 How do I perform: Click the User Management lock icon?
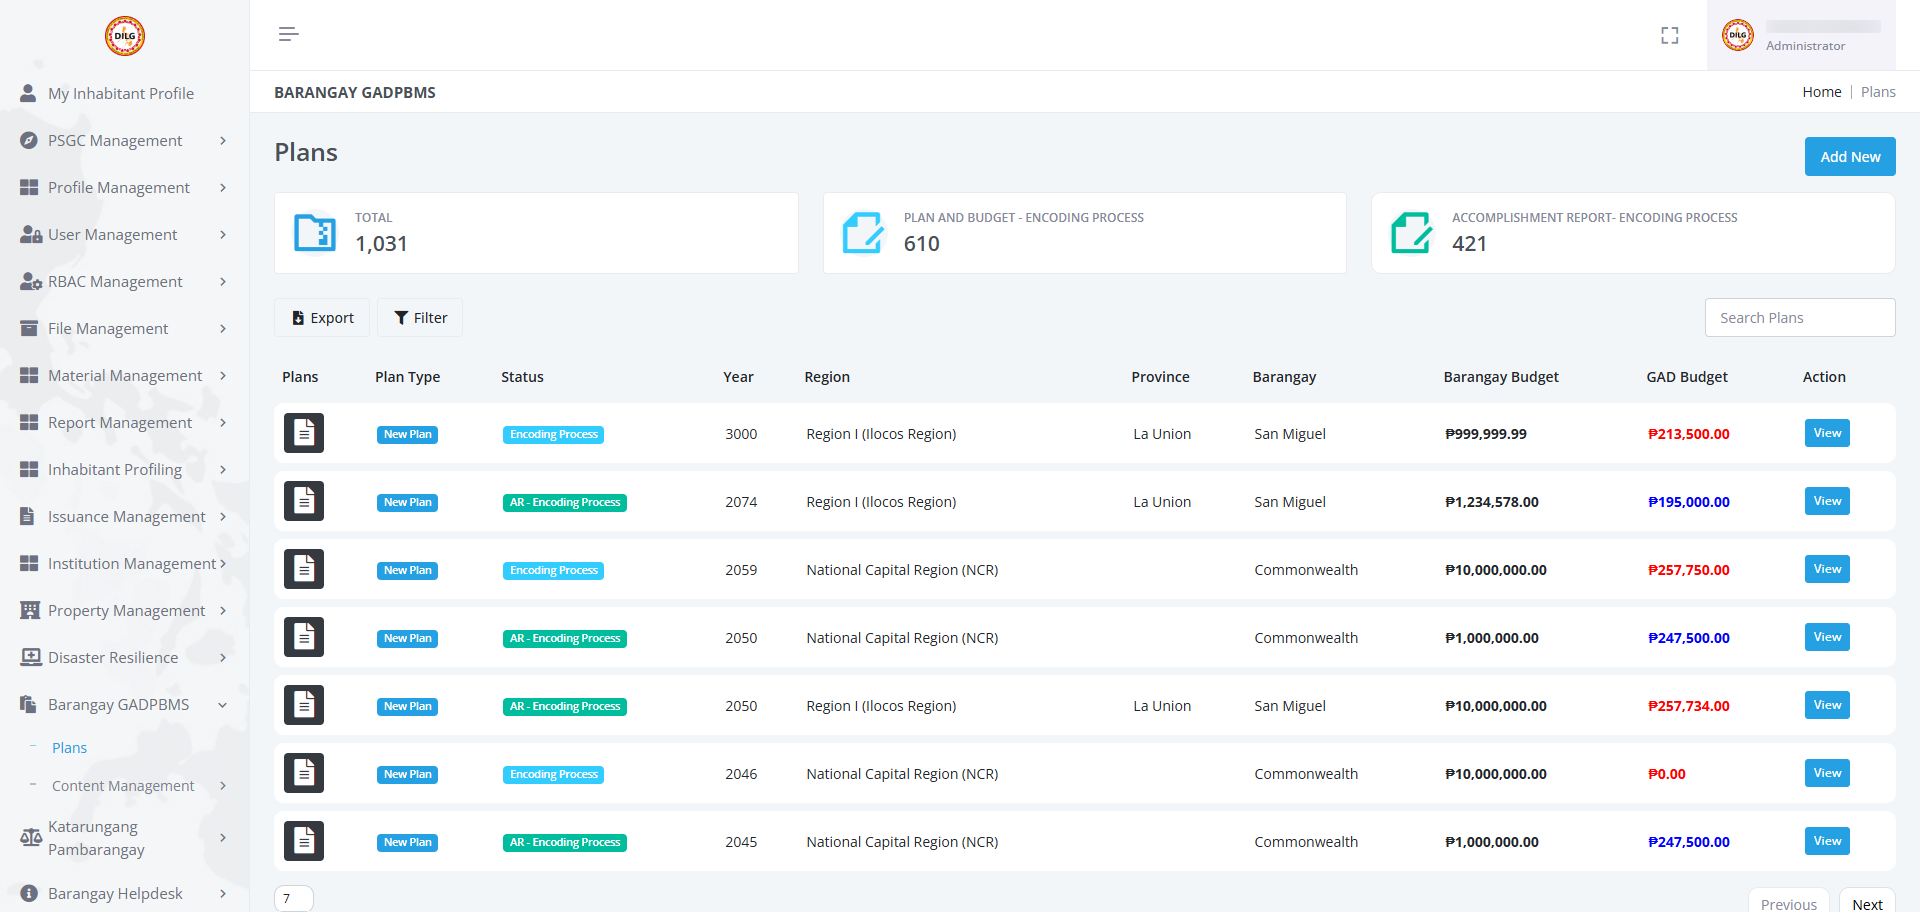pos(31,234)
